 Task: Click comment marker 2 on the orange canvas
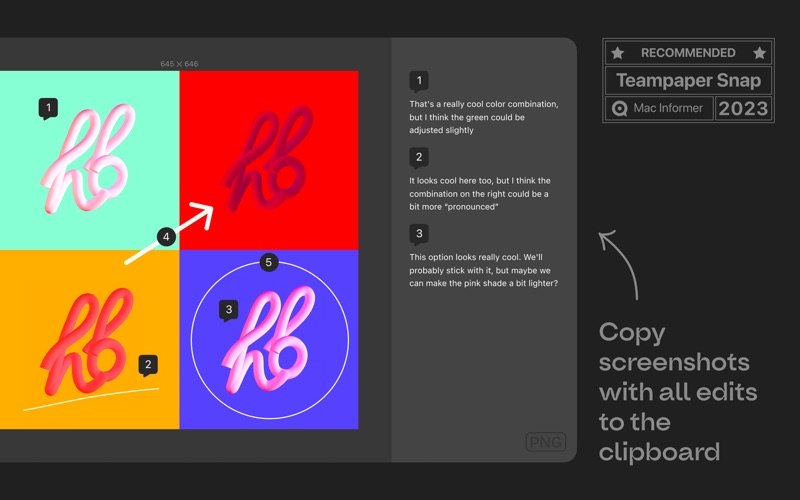tap(148, 365)
